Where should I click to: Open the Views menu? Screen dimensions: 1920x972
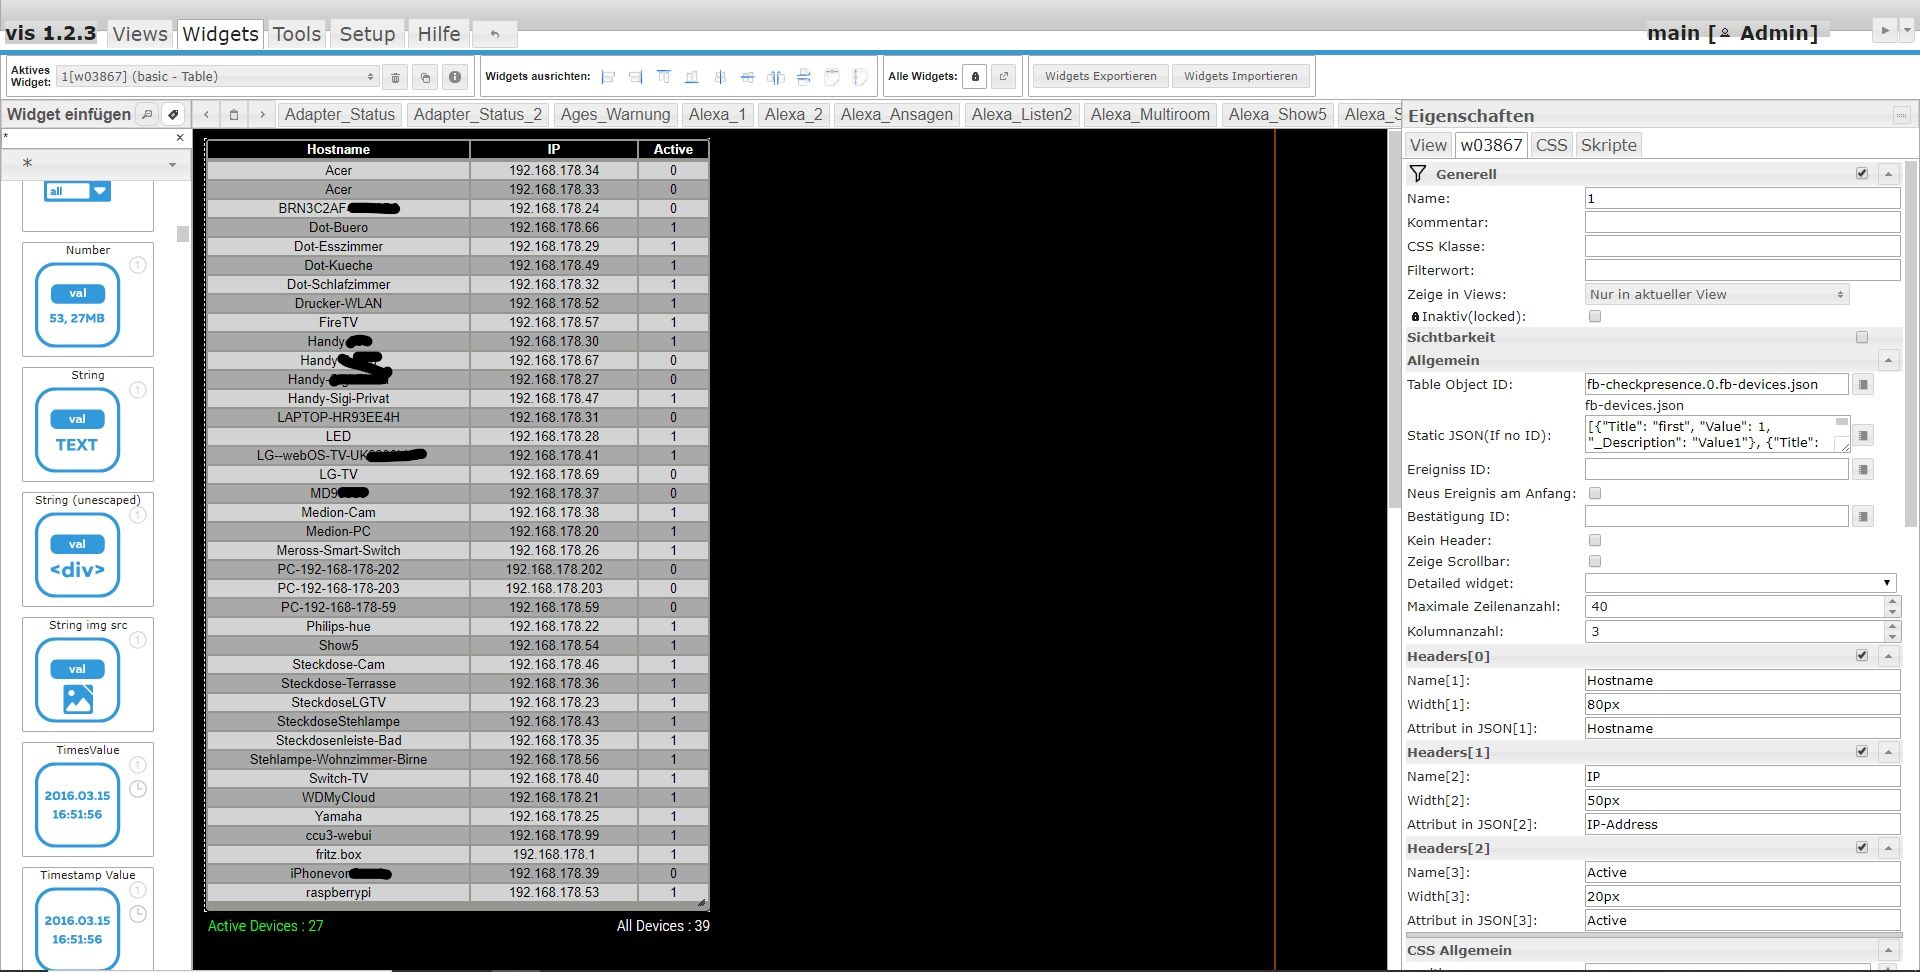pyautogui.click(x=140, y=34)
